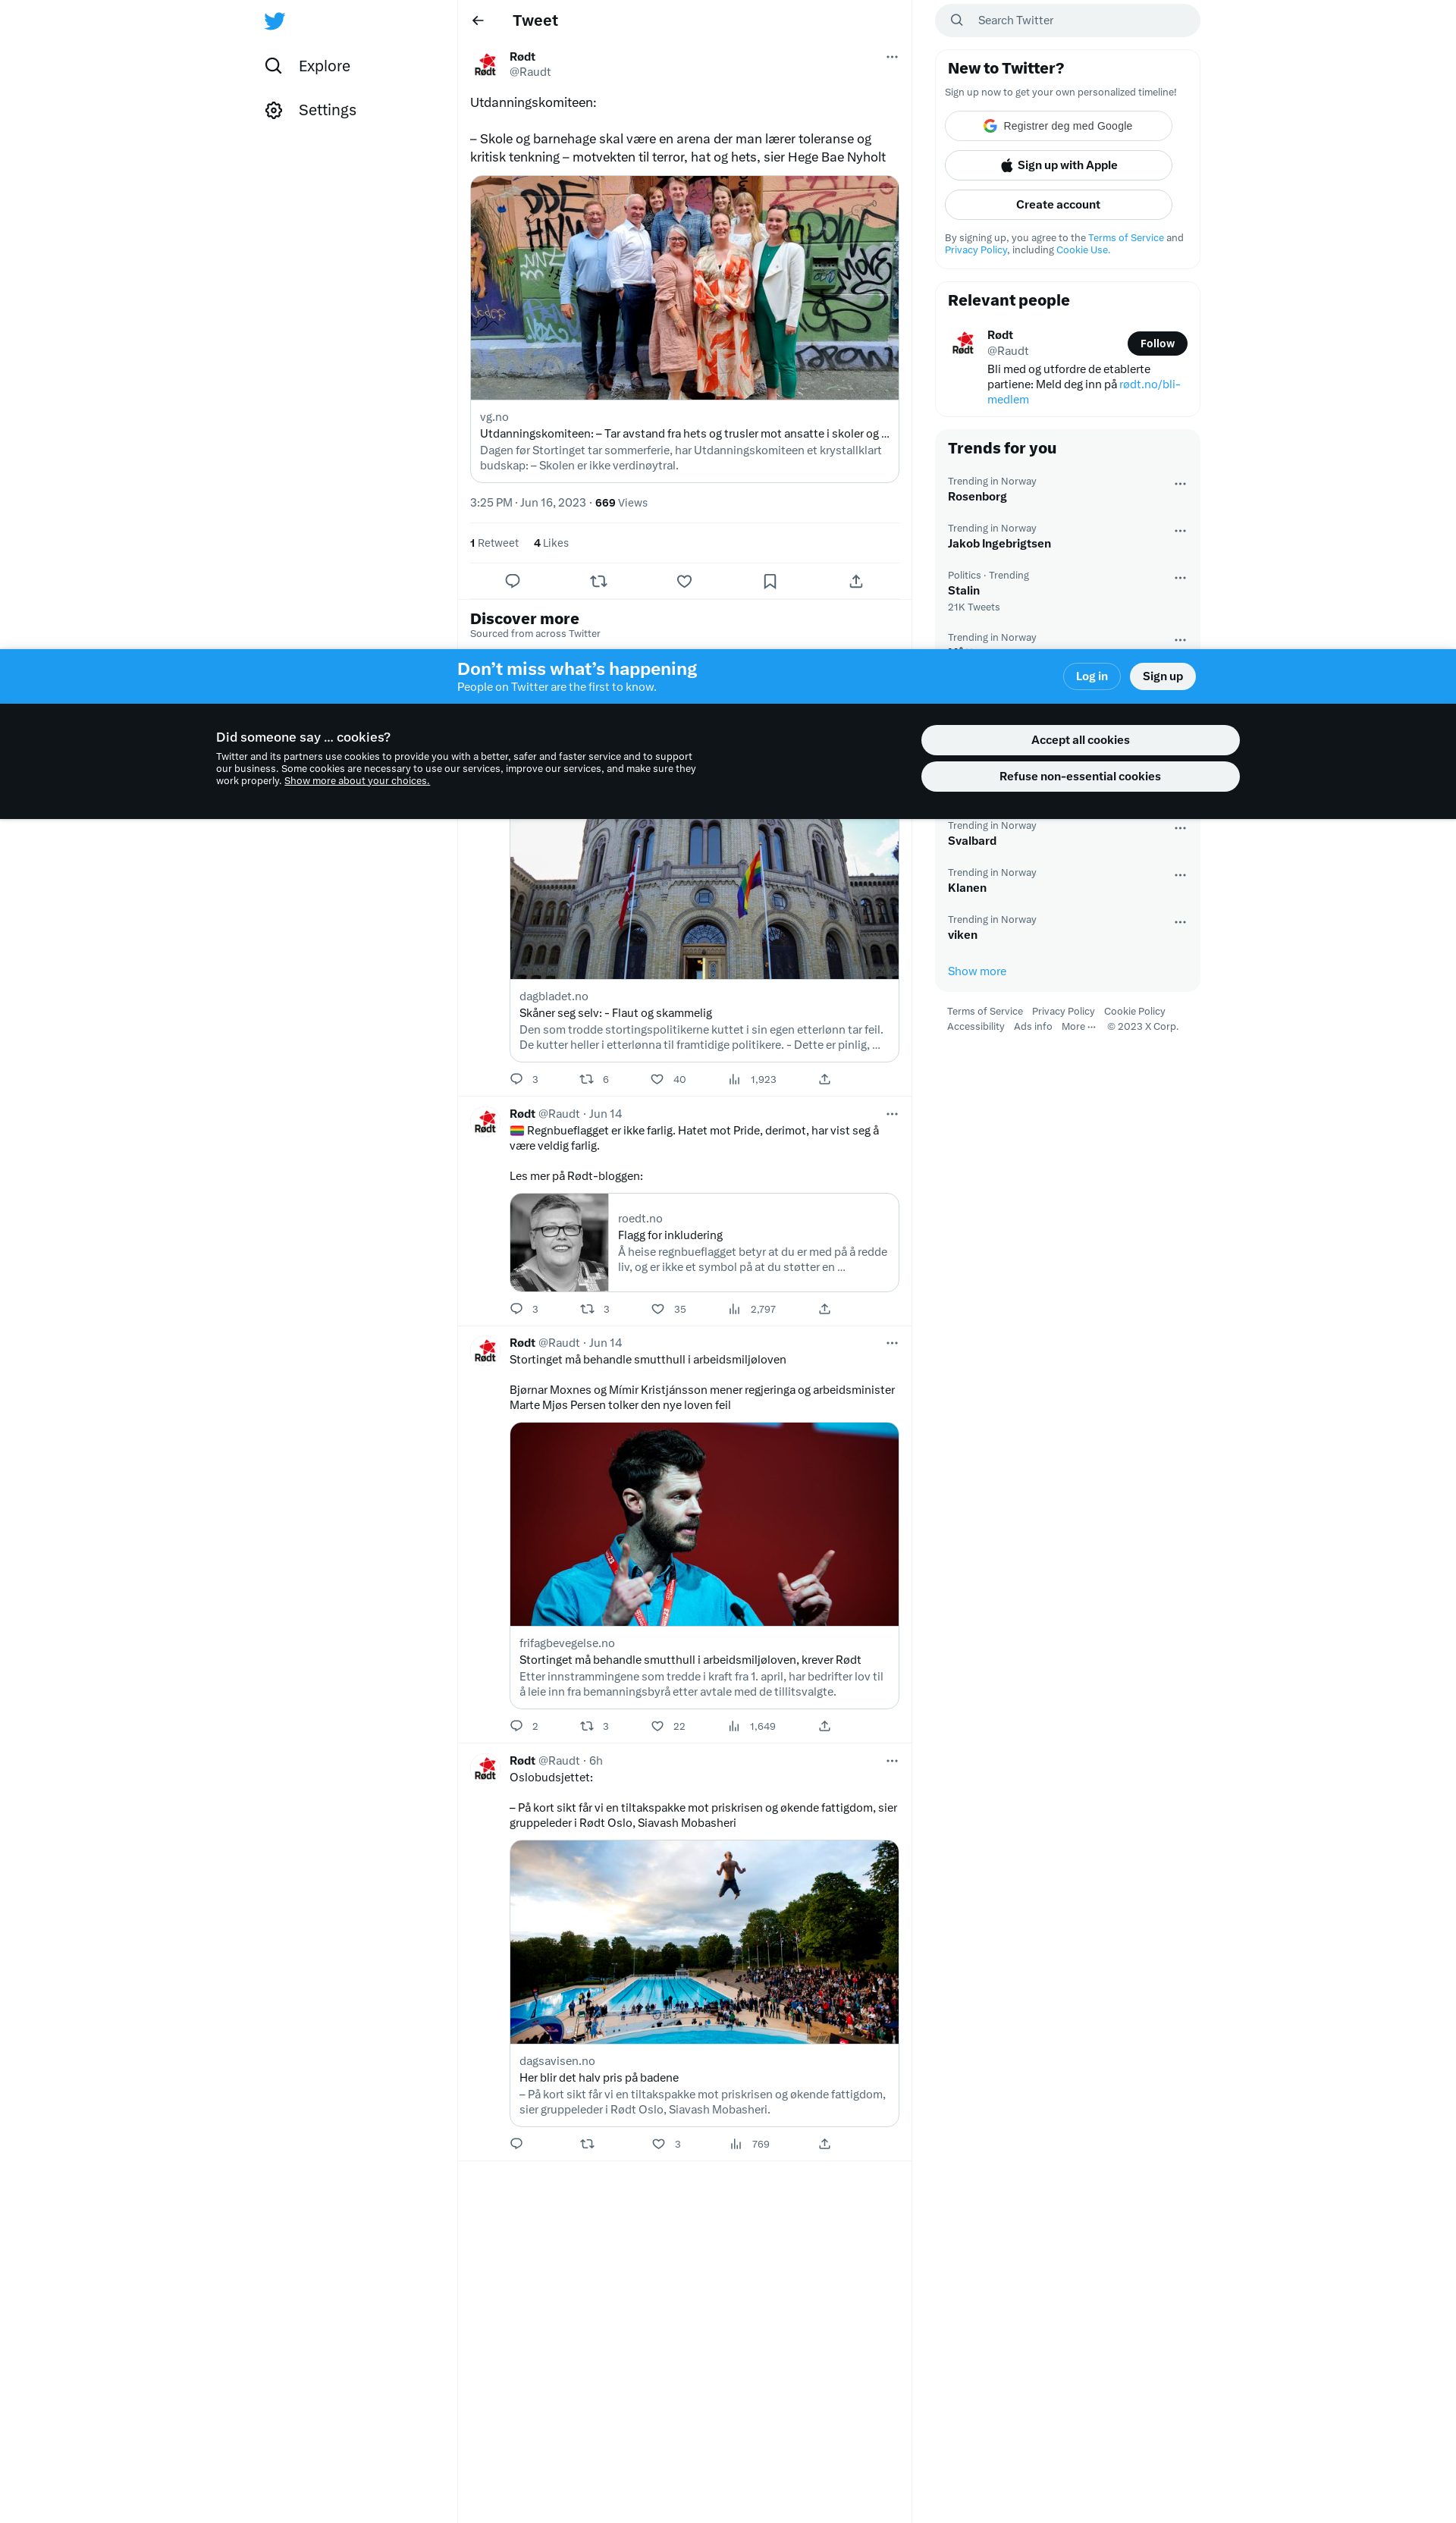Open more options on the arbeidsmiljøloven tweet
Image resolution: width=1456 pixels, height=2523 pixels.
(892, 1343)
